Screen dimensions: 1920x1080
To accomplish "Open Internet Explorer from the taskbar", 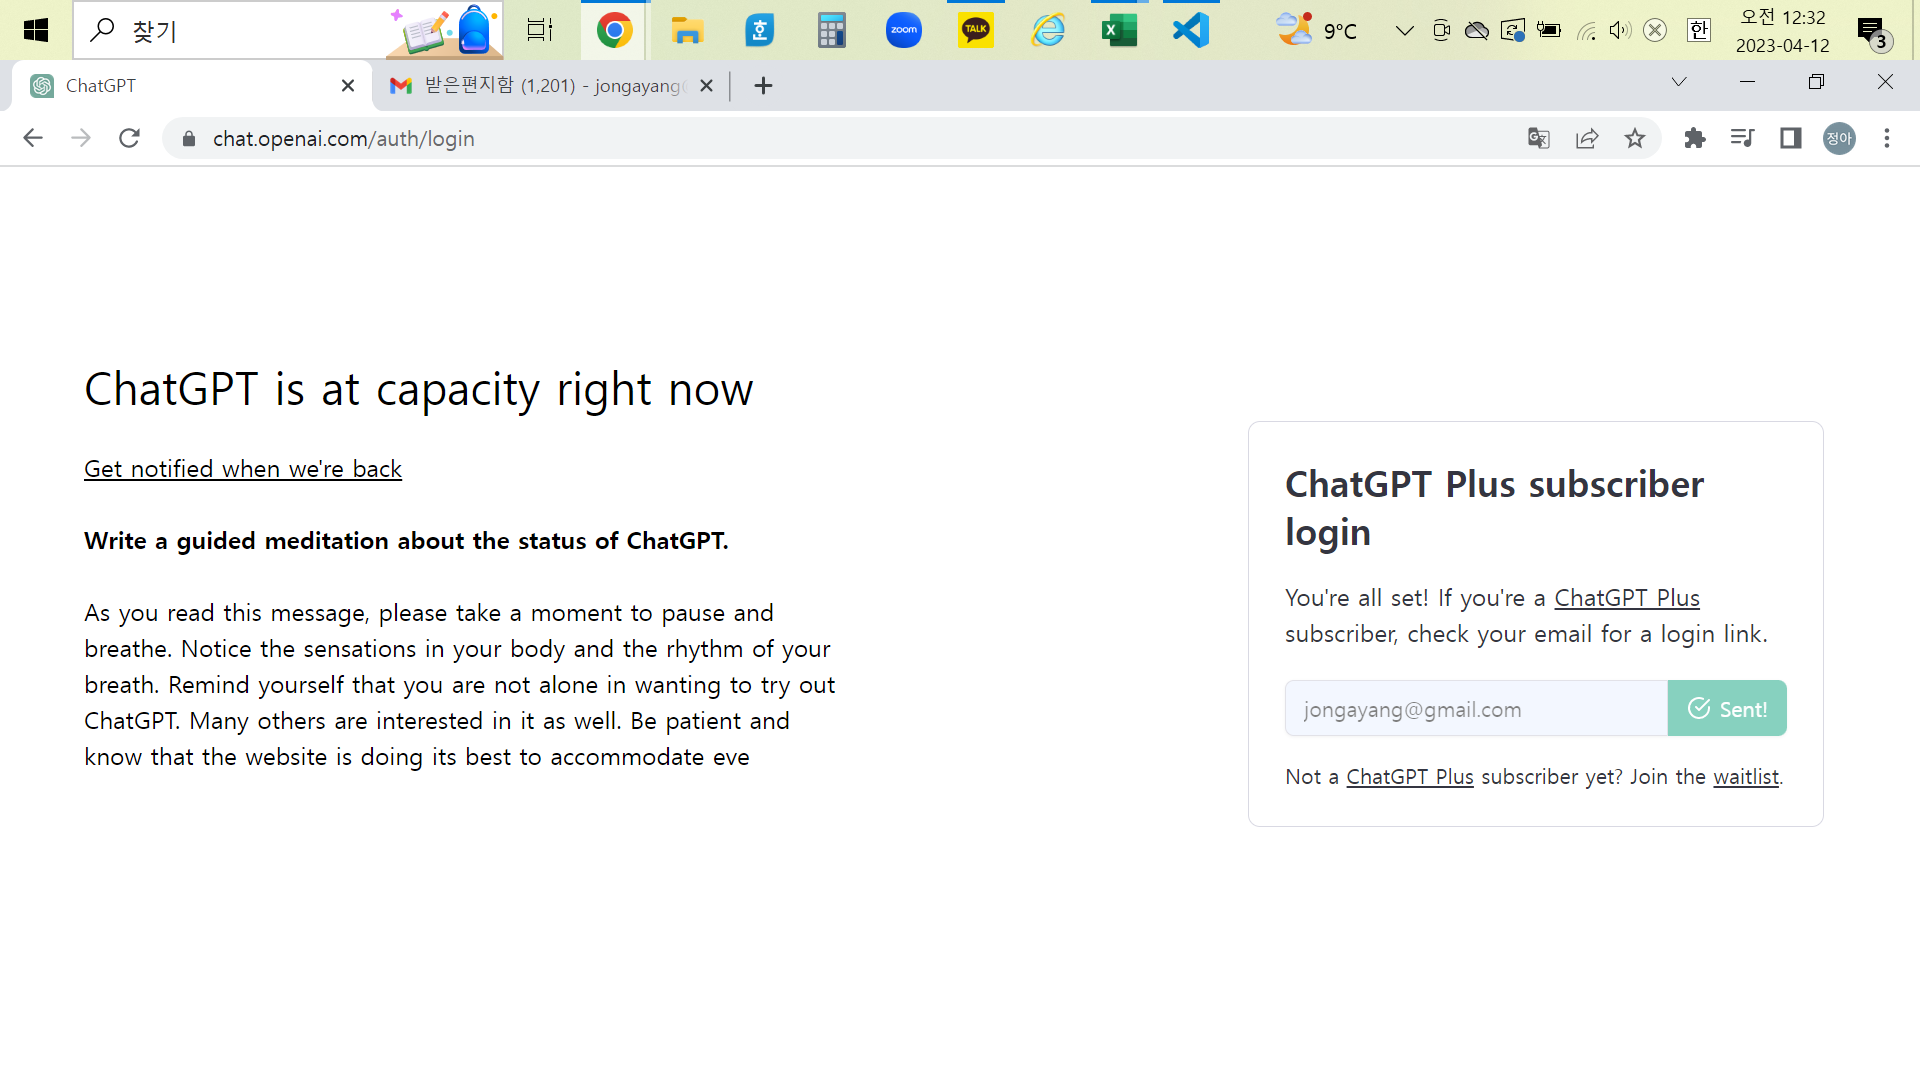I will [x=1048, y=30].
